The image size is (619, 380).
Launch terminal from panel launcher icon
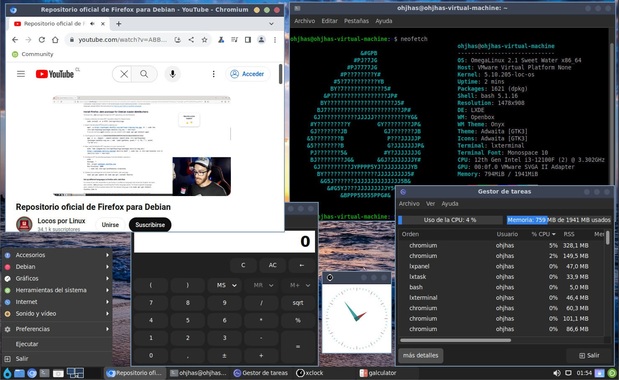point(45,373)
